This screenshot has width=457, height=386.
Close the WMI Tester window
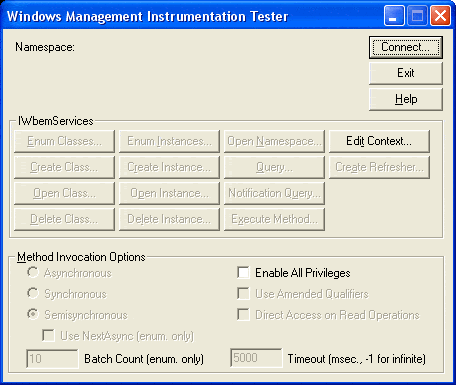point(440,16)
